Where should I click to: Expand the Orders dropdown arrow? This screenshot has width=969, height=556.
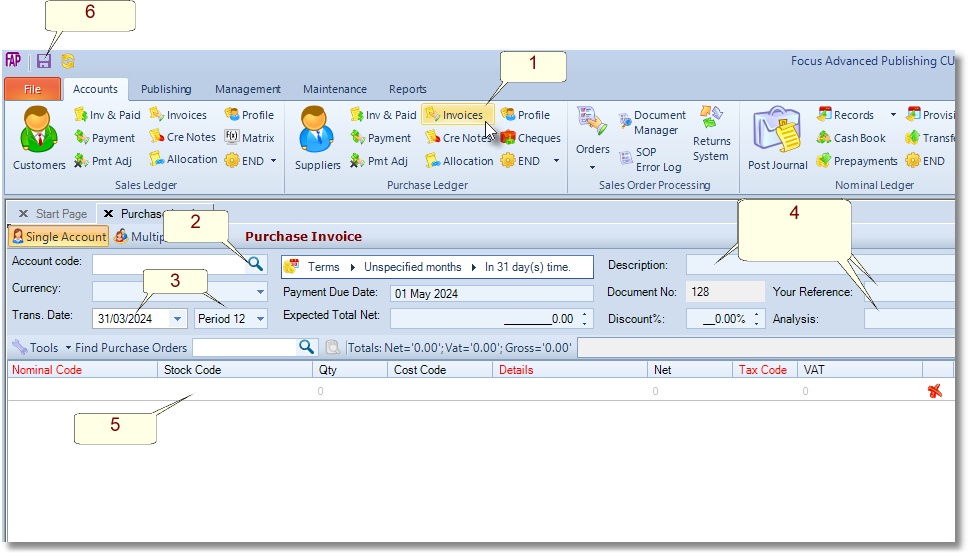click(x=592, y=167)
